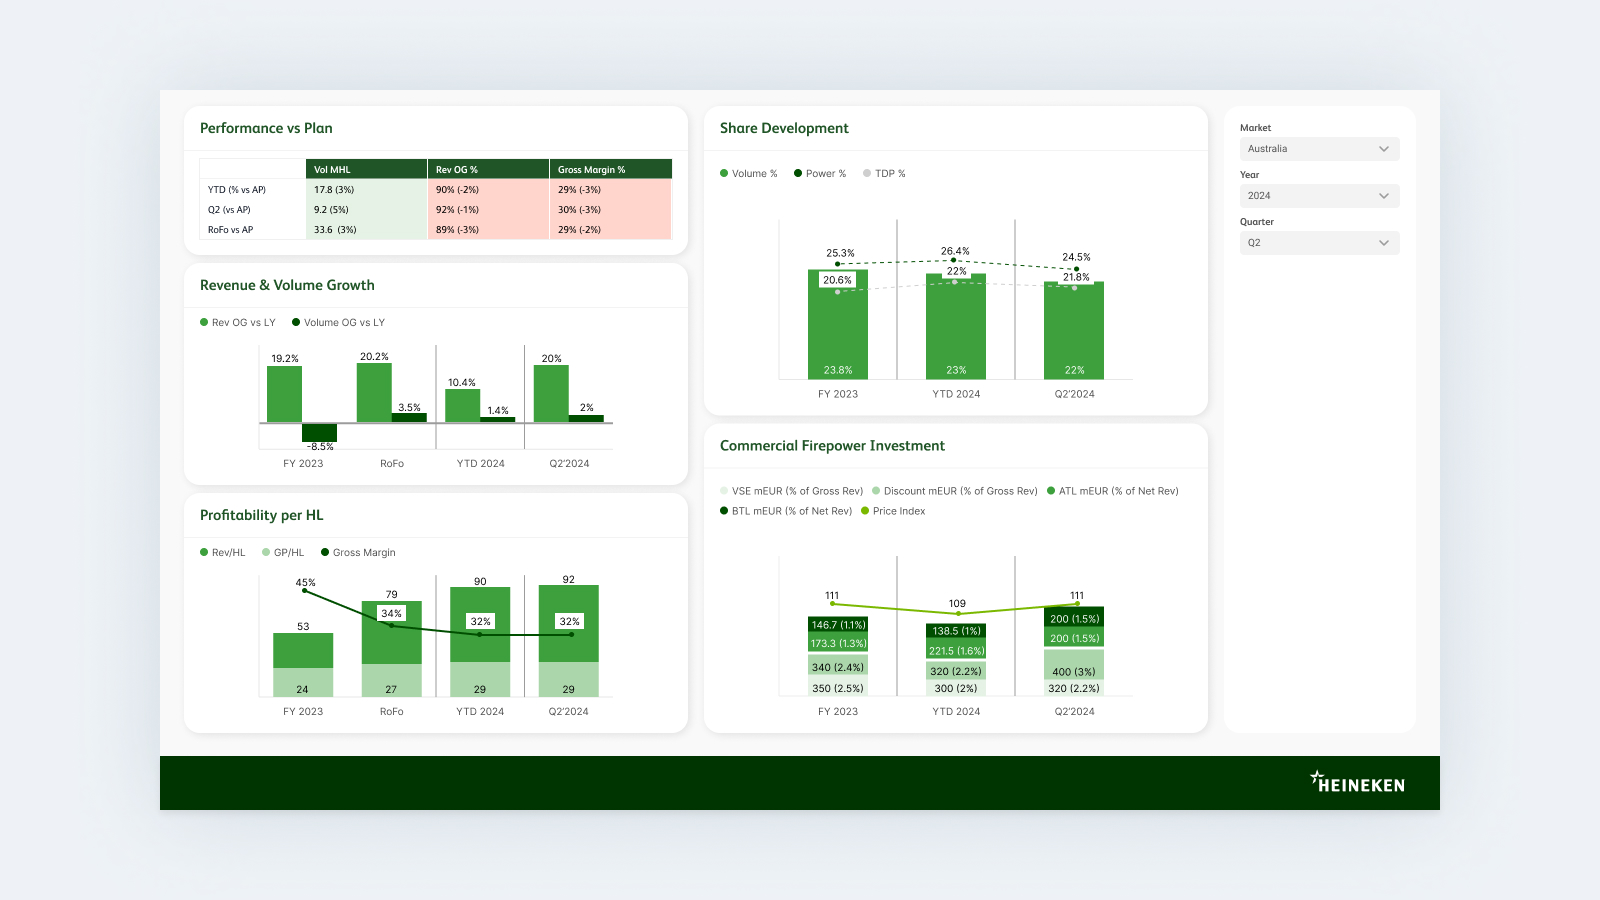Click the Gross Margin legend marker in Profitability panel
The width and height of the screenshot is (1600, 900).
[324, 552]
